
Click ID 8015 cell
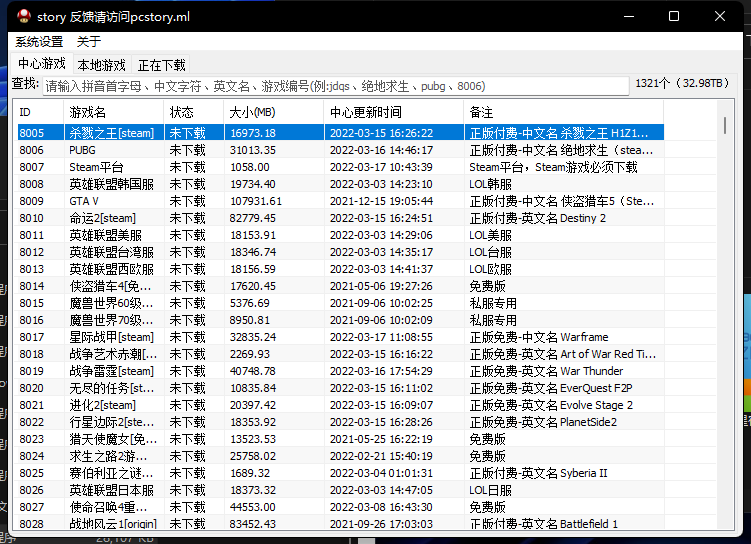coord(32,303)
